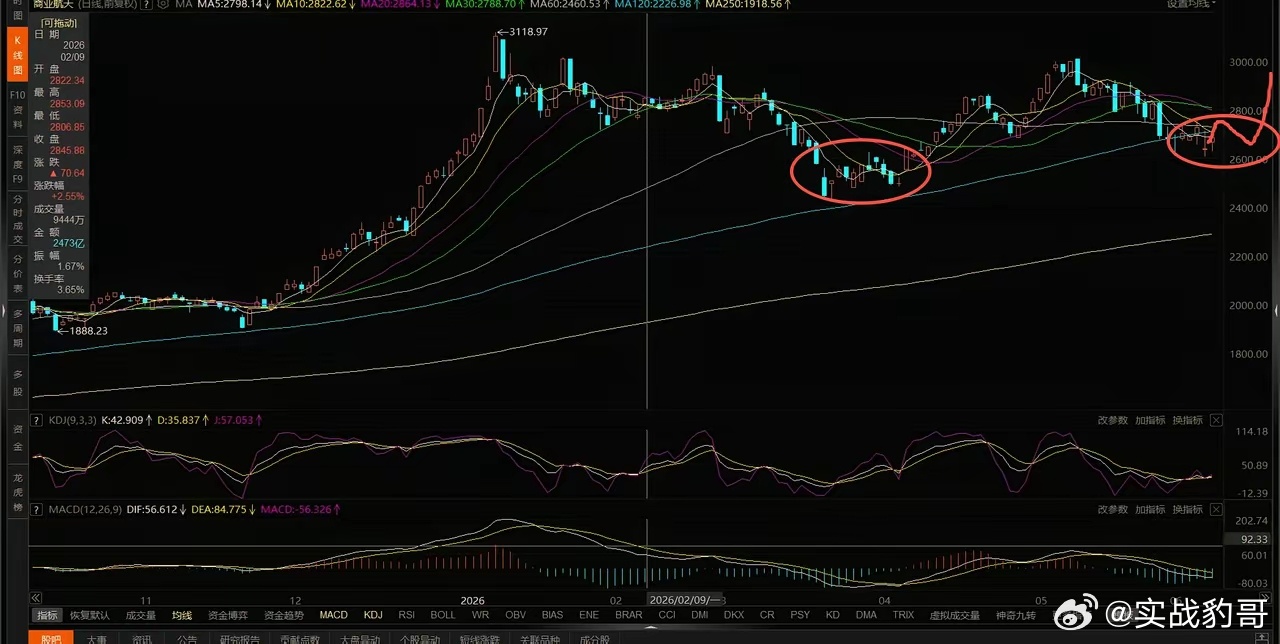Toggle the 成交量 indicator

coord(140,615)
